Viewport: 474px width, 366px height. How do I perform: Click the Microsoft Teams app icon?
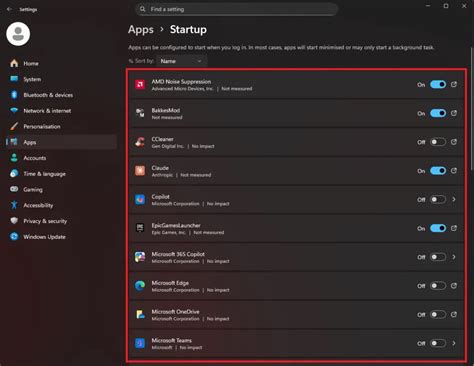click(140, 343)
